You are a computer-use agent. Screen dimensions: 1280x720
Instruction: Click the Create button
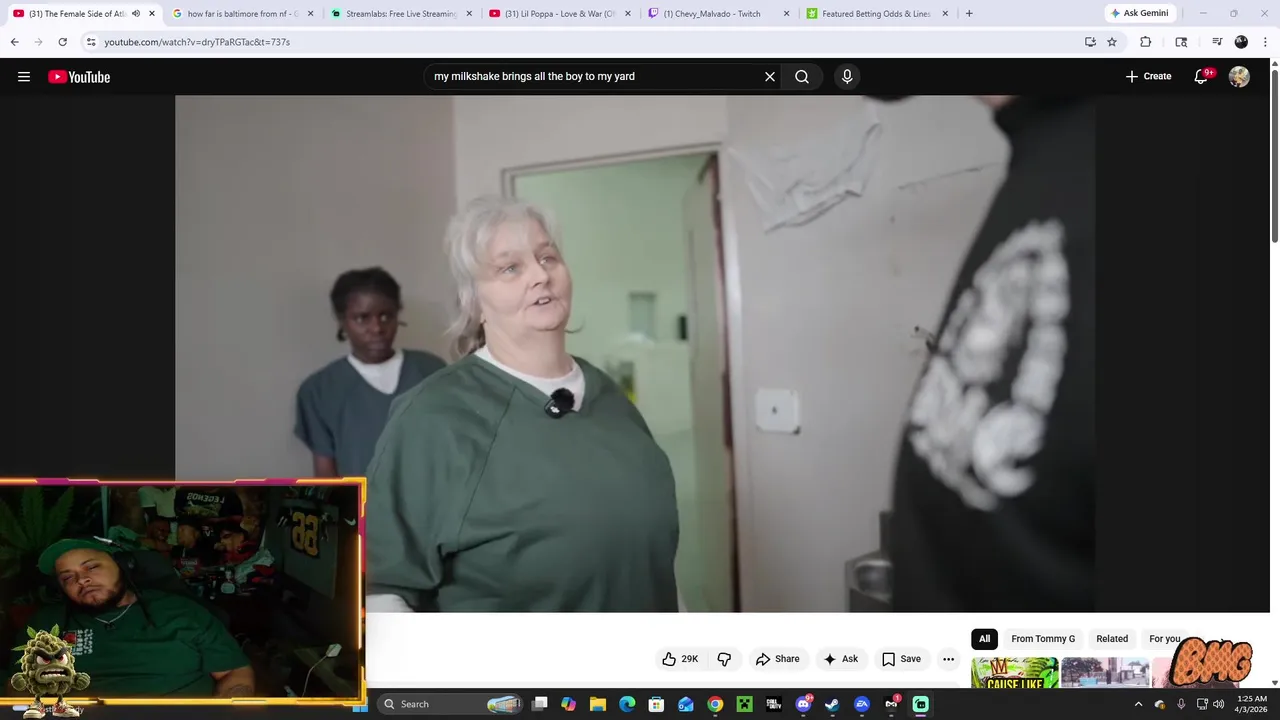1148,76
